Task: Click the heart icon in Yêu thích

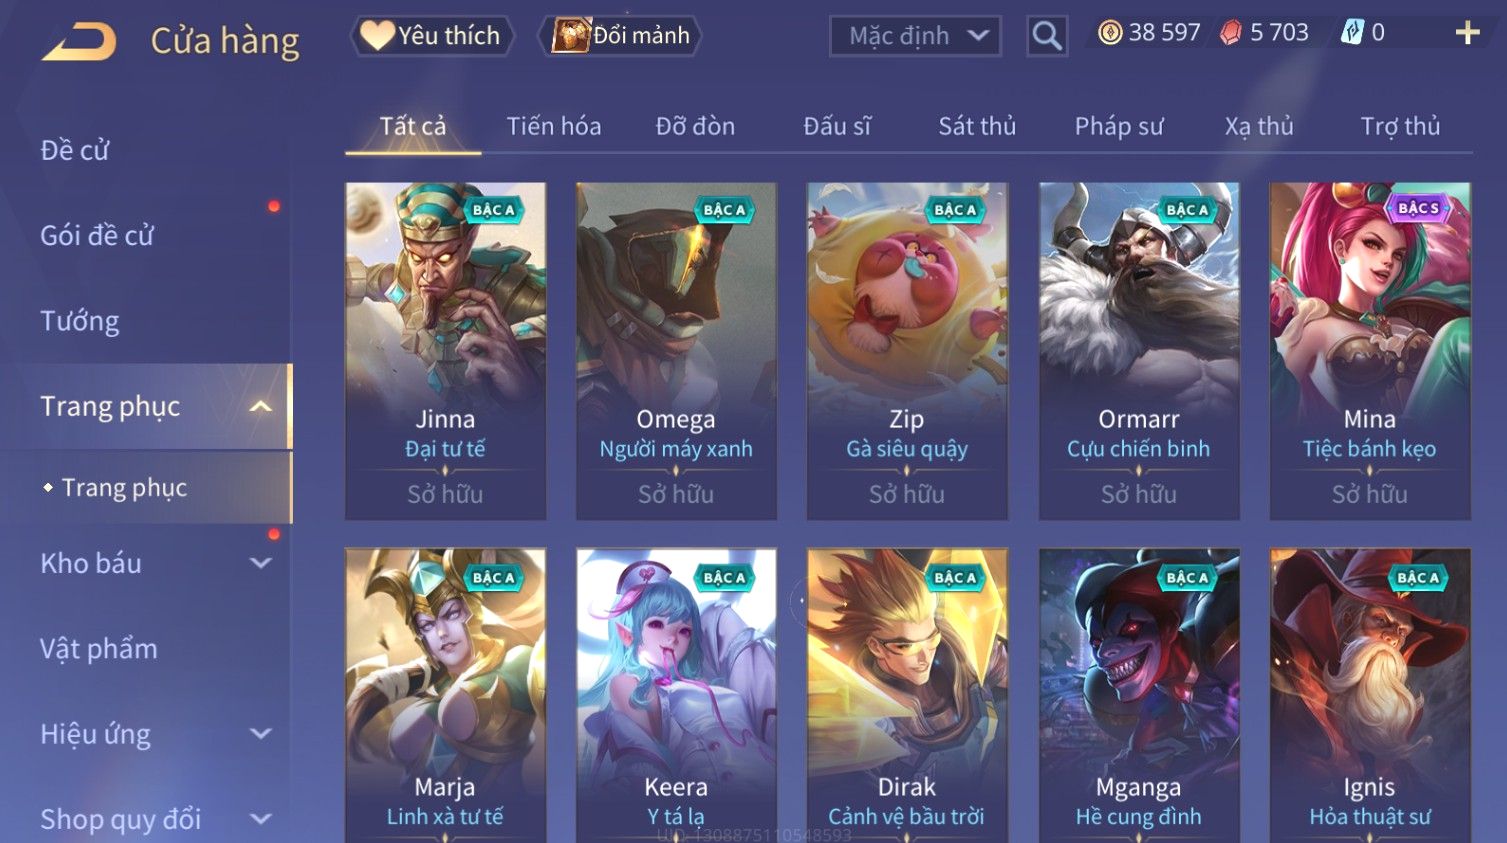Action: [x=377, y=35]
